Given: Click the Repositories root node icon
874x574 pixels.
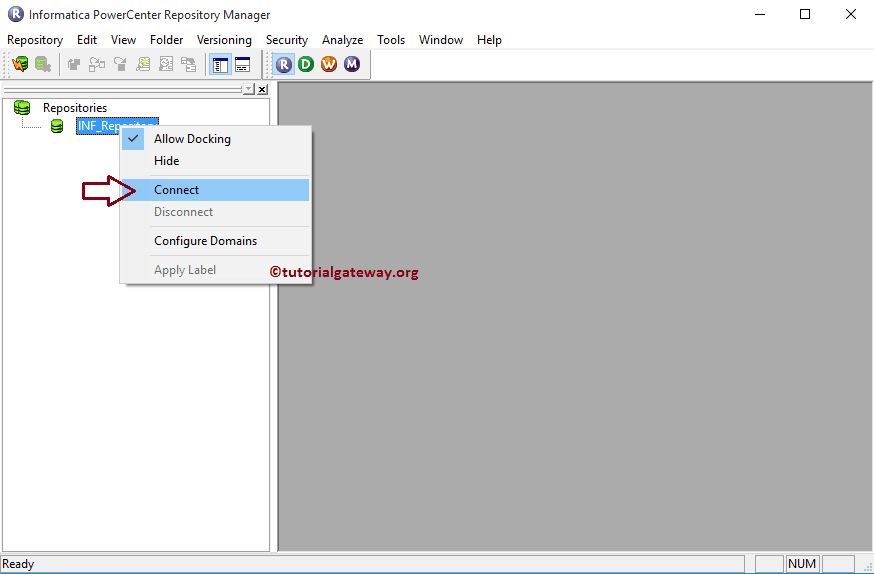Looking at the screenshot, I should [x=22, y=108].
